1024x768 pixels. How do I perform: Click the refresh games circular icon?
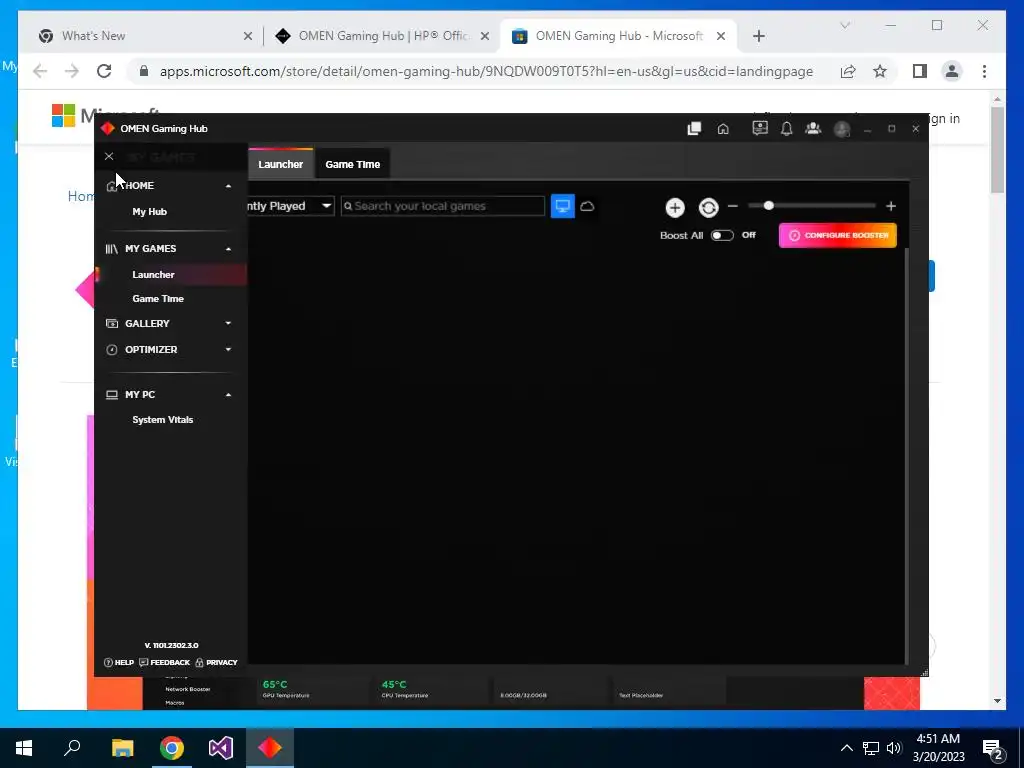708,208
